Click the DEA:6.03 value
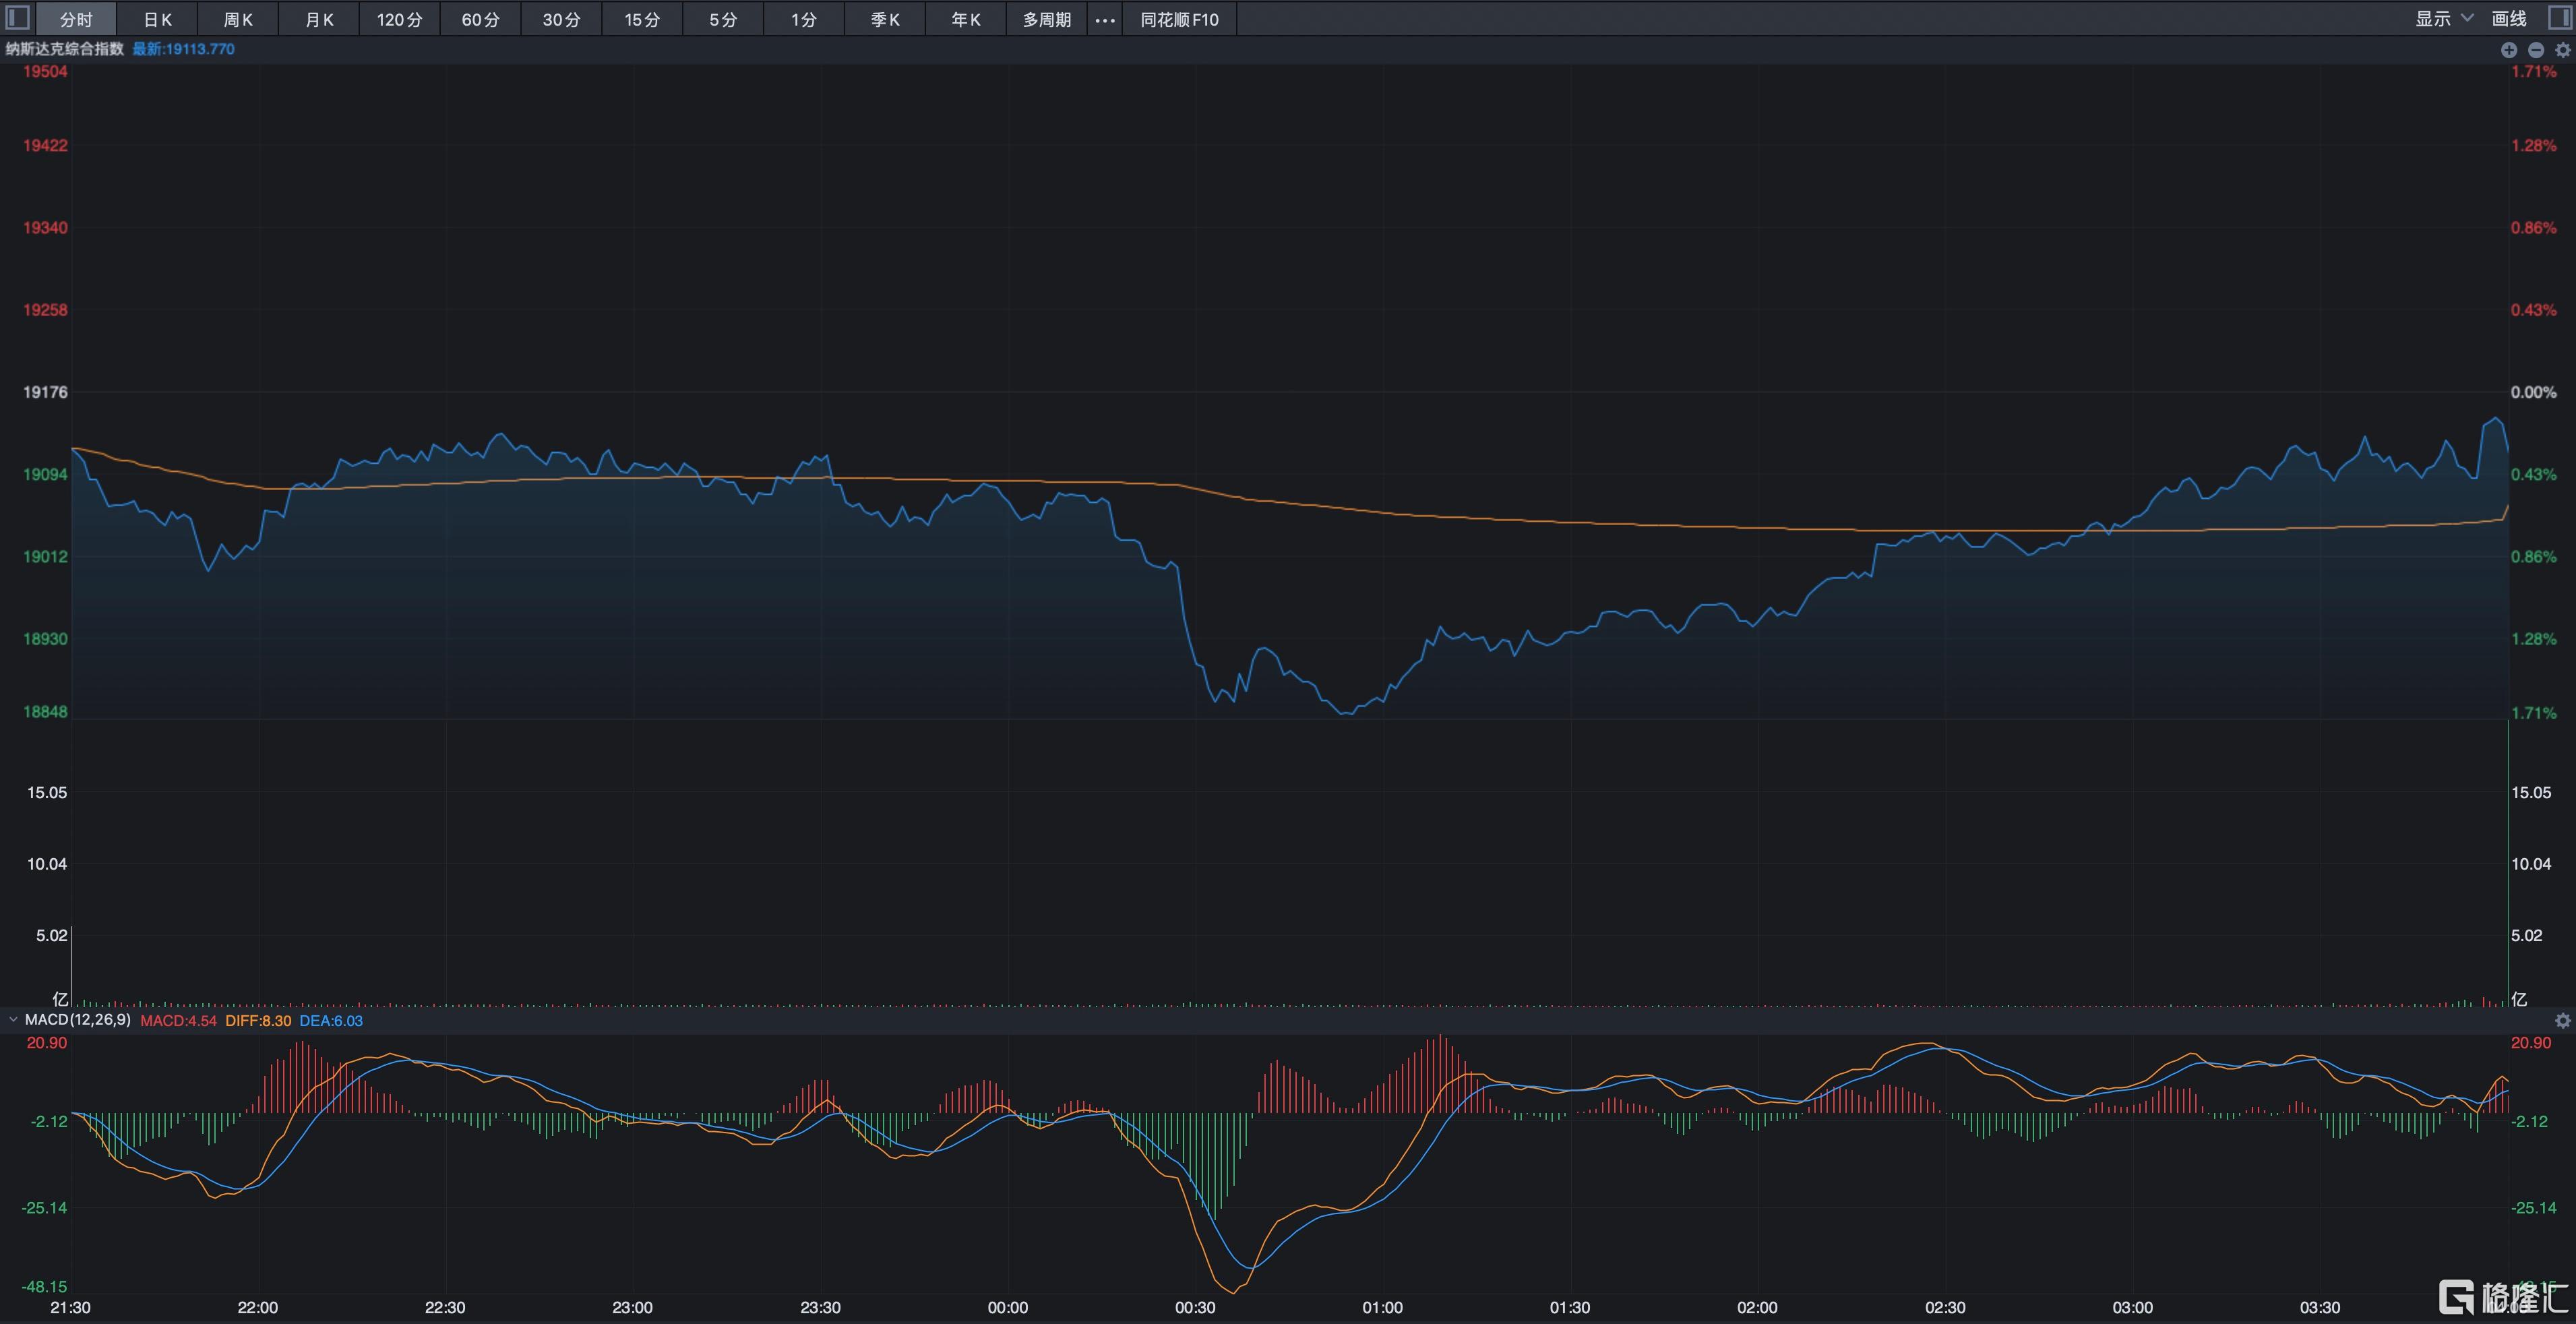Screen dimensions: 2576x1324 point(332,1021)
